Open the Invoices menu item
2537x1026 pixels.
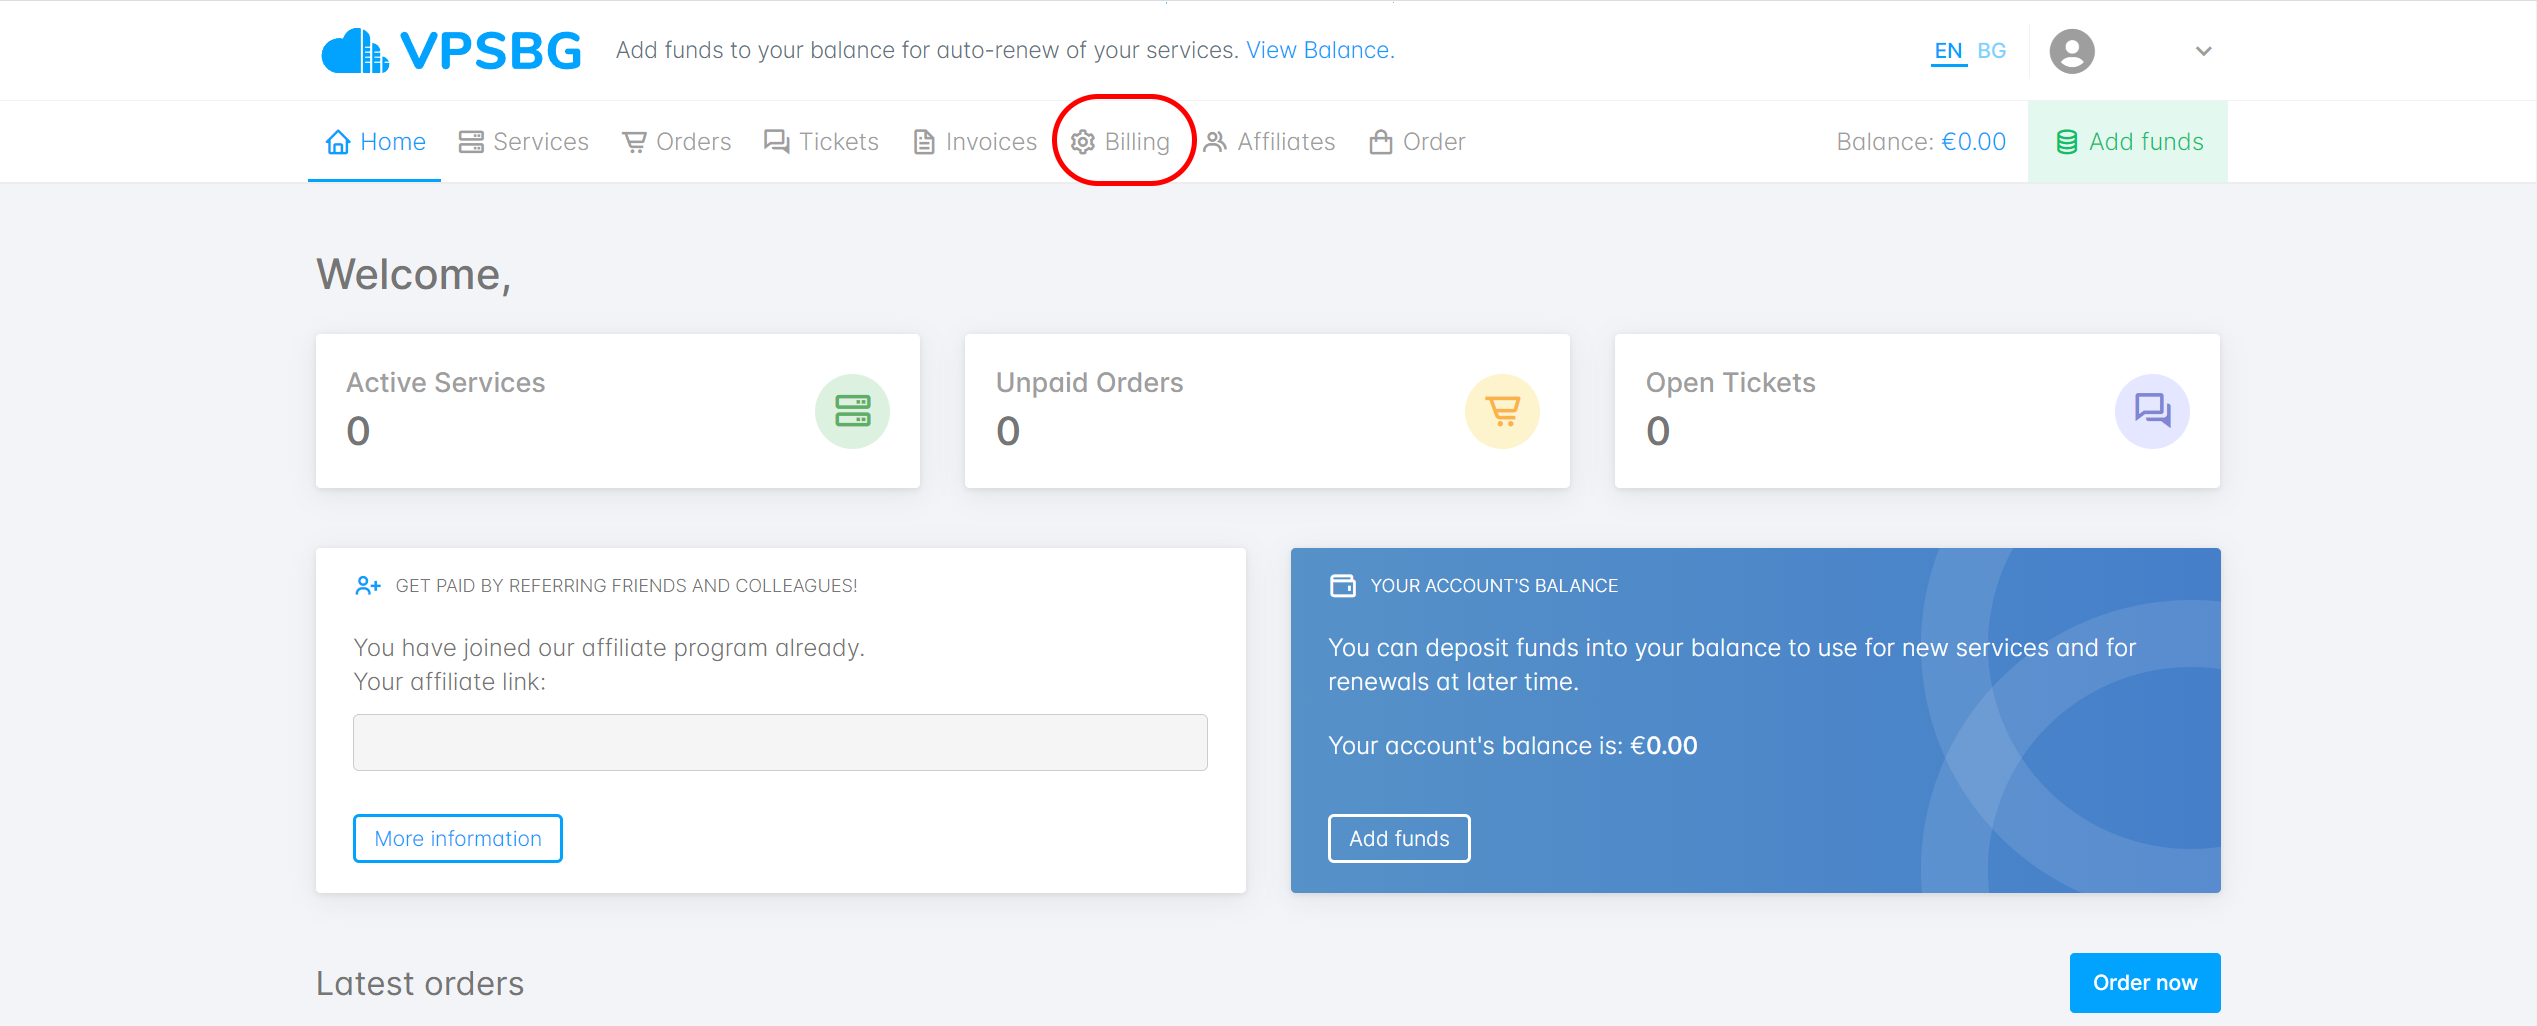pyautogui.click(x=975, y=142)
